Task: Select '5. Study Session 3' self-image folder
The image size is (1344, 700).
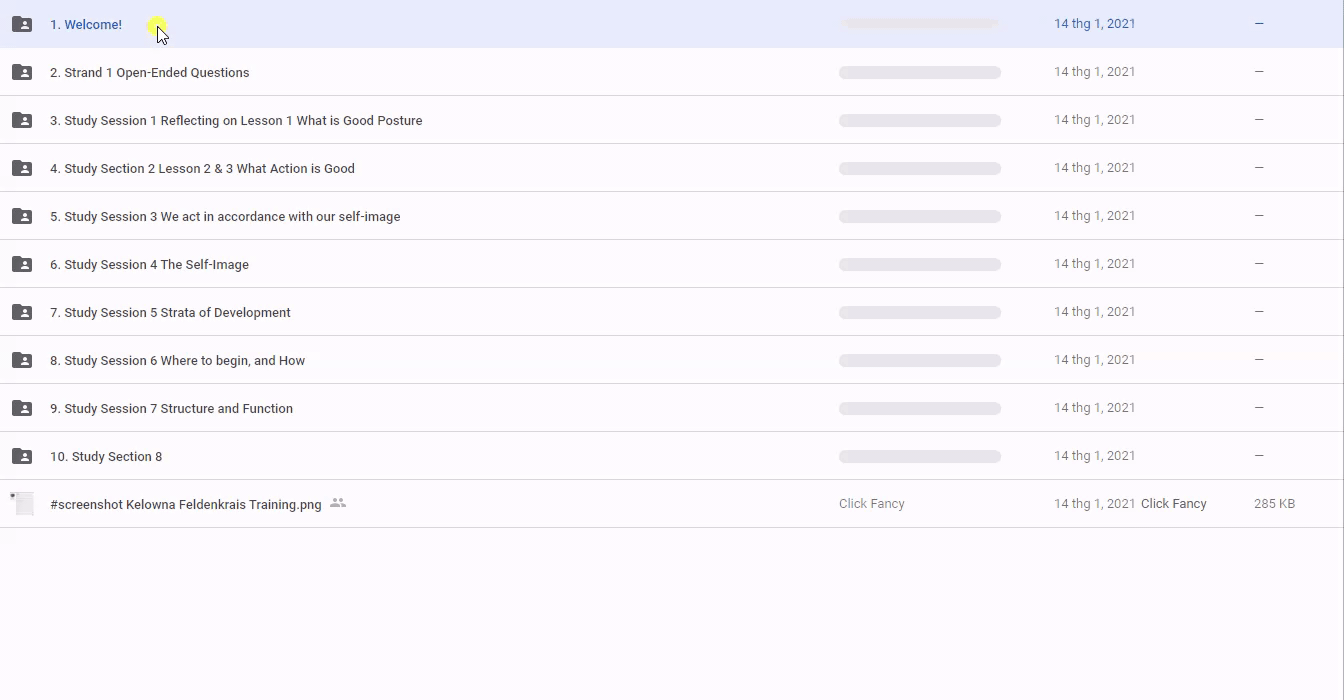Action: 225,217
